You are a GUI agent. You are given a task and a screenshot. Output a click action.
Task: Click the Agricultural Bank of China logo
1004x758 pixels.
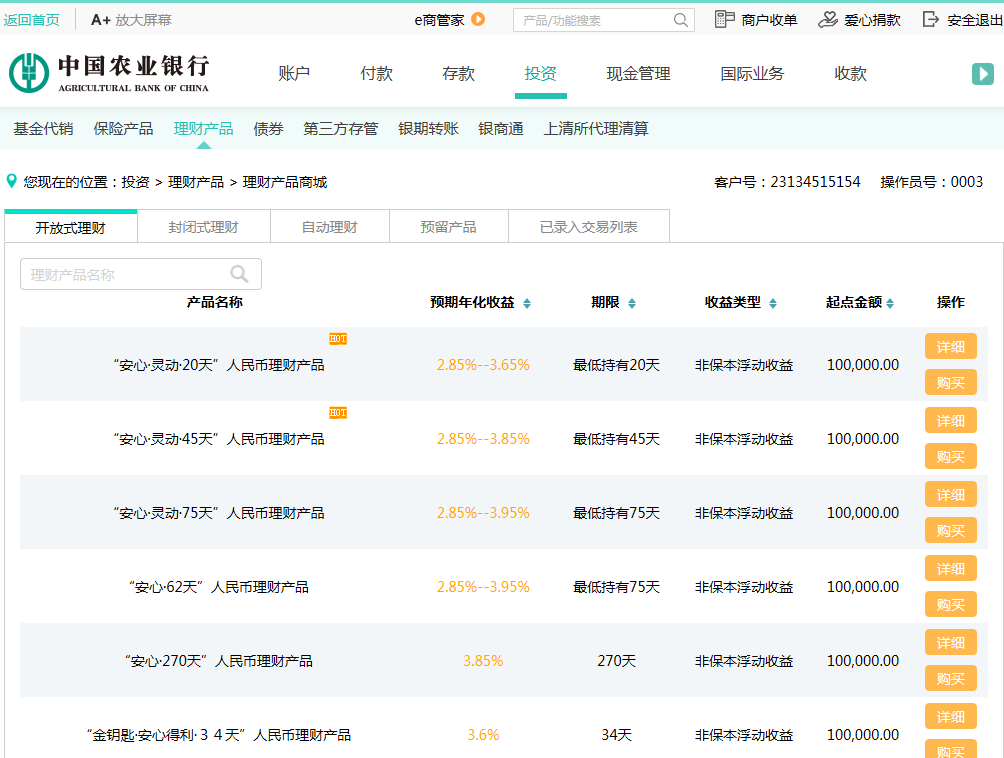tap(109, 73)
